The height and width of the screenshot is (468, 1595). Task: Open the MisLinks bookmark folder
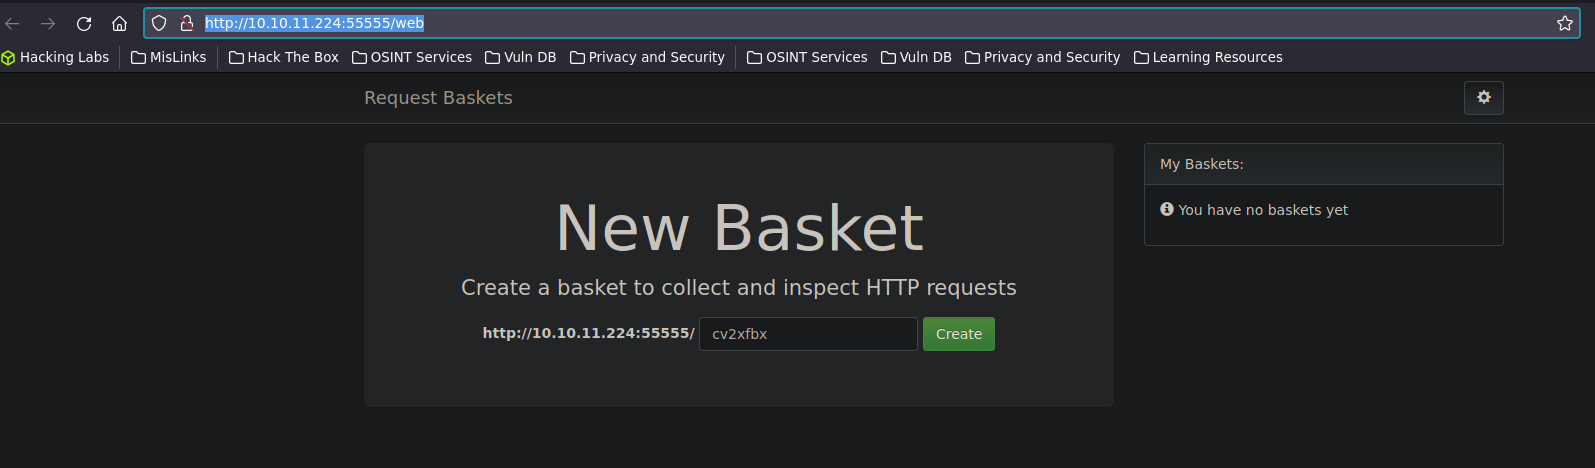(x=169, y=57)
